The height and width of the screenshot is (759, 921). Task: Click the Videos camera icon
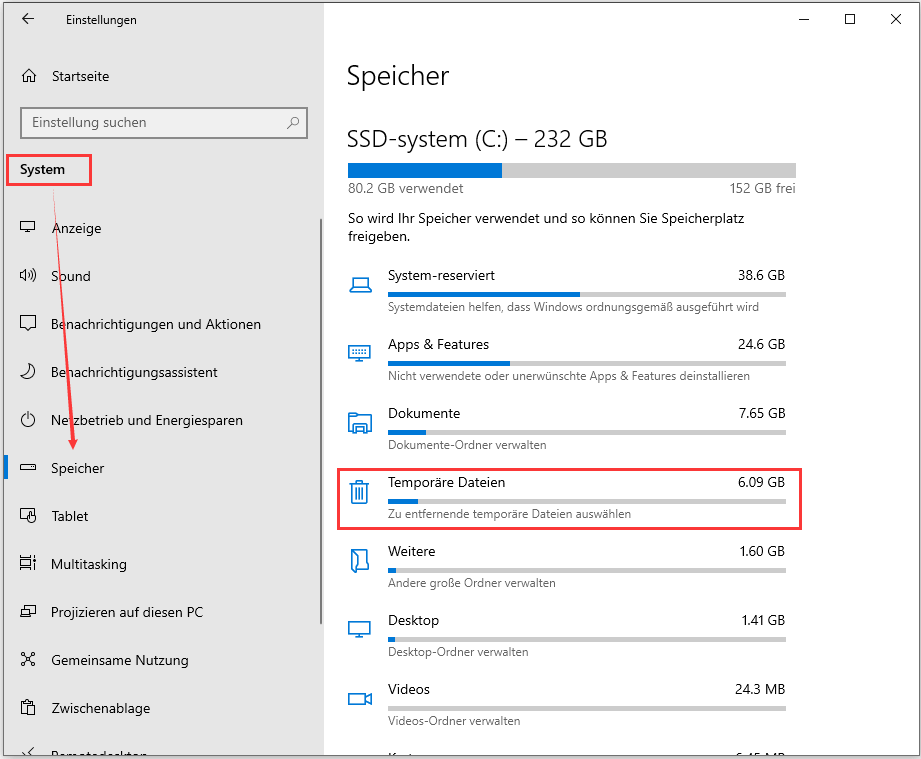point(360,698)
